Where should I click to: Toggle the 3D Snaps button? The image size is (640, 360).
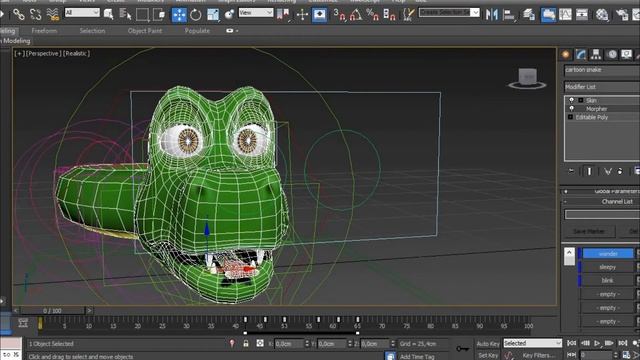pyautogui.click(x=339, y=15)
